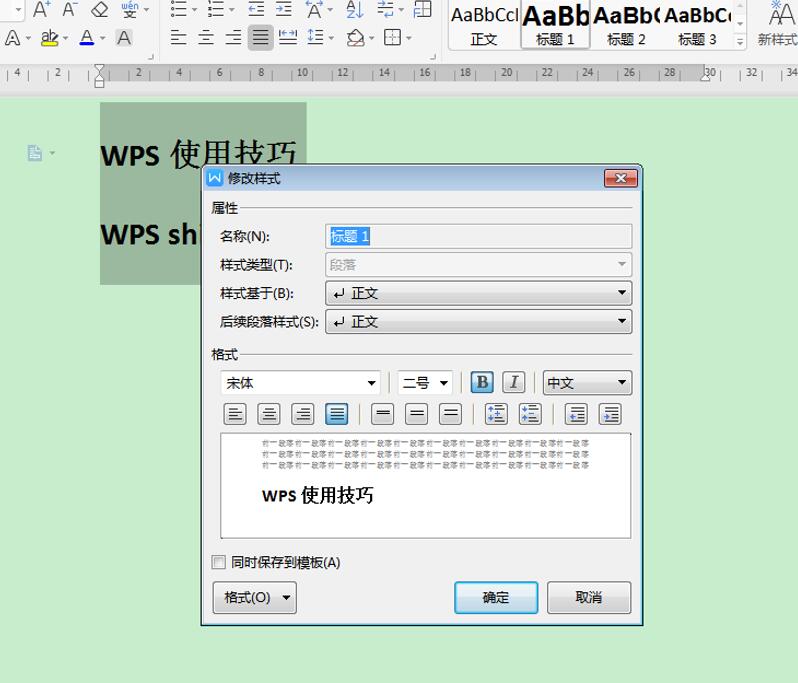Click the 名称 style name input field
This screenshot has width=798, height=683.
pyautogui.click(x=478, y=237)
